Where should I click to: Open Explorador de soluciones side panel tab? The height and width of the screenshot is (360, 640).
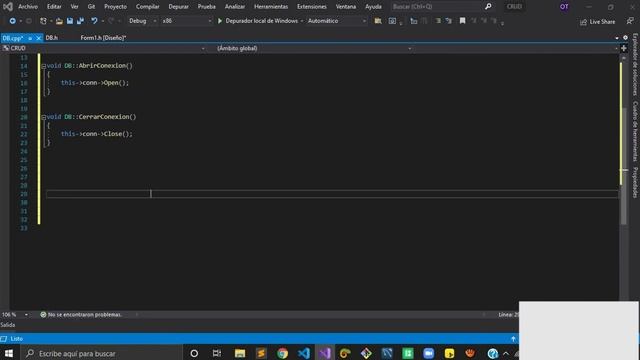[635, 64]
